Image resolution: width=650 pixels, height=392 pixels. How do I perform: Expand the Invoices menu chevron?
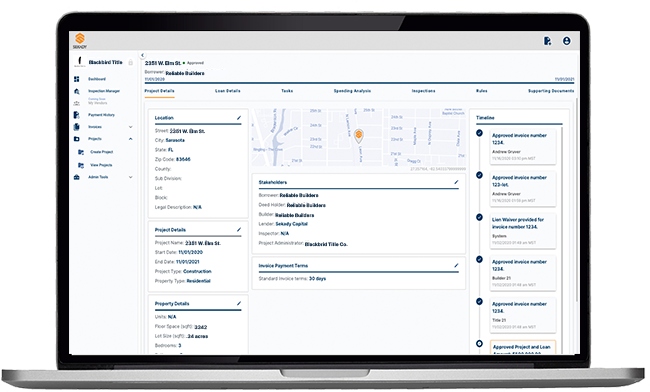point(131,127)
